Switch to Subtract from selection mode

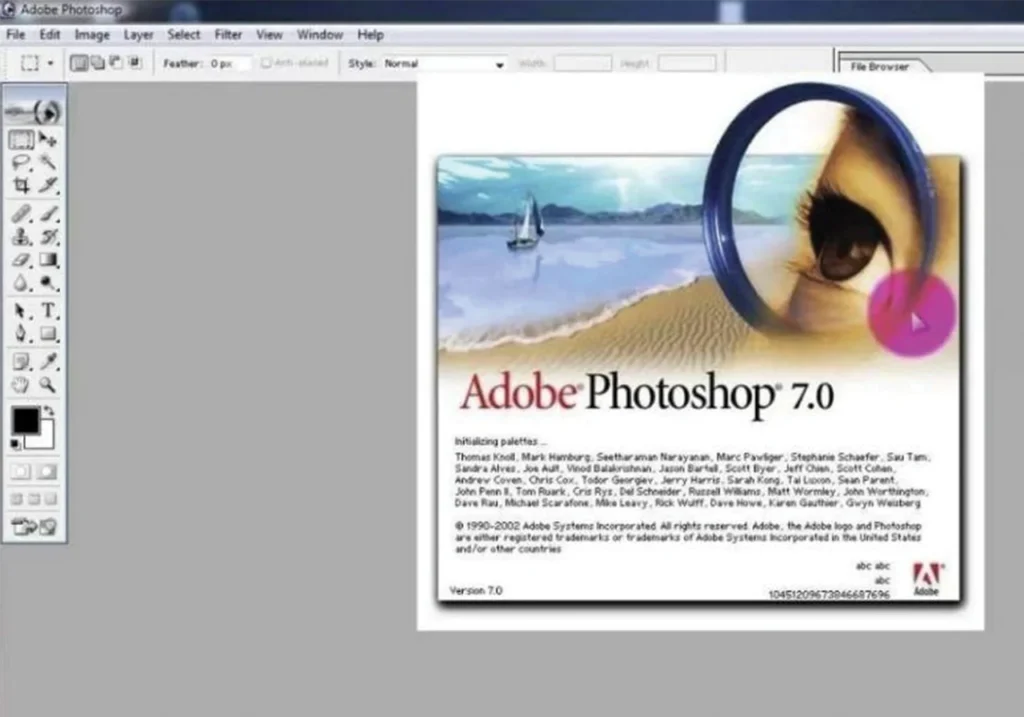coord(116,63)
